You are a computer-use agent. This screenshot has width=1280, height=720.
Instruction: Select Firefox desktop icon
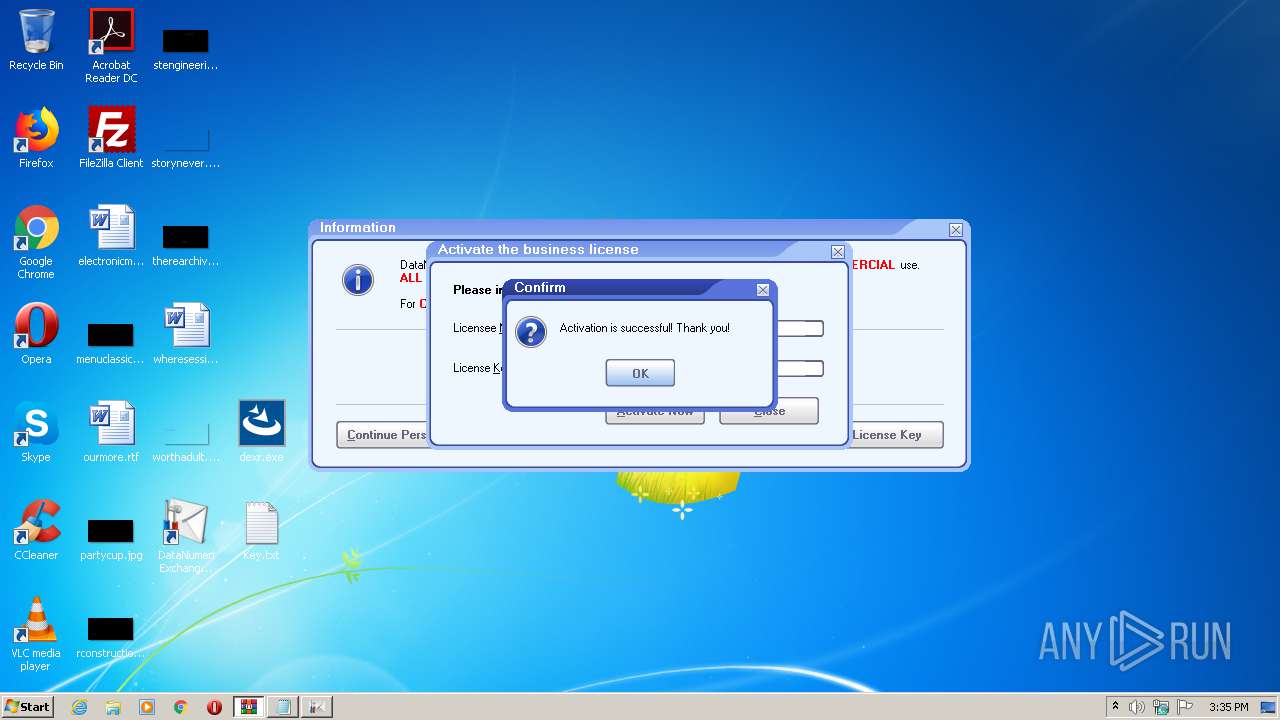tap(36, 139)
